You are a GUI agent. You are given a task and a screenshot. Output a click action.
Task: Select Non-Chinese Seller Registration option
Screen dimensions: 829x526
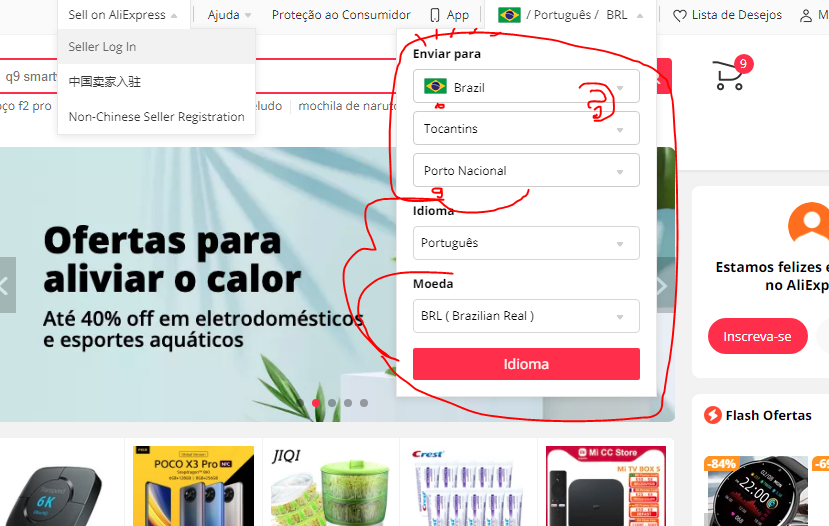tap(156, 116)
